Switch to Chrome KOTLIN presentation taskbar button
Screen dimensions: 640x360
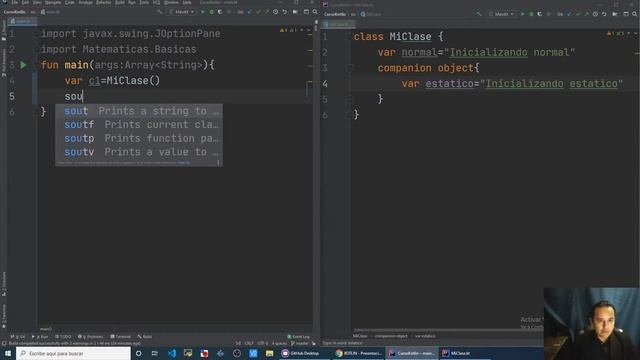pos(358,353)
